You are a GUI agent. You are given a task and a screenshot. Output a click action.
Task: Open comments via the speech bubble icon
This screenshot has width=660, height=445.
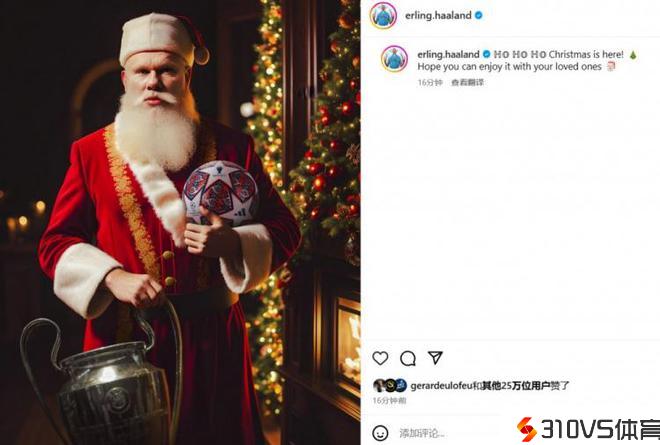click(408, 358)
